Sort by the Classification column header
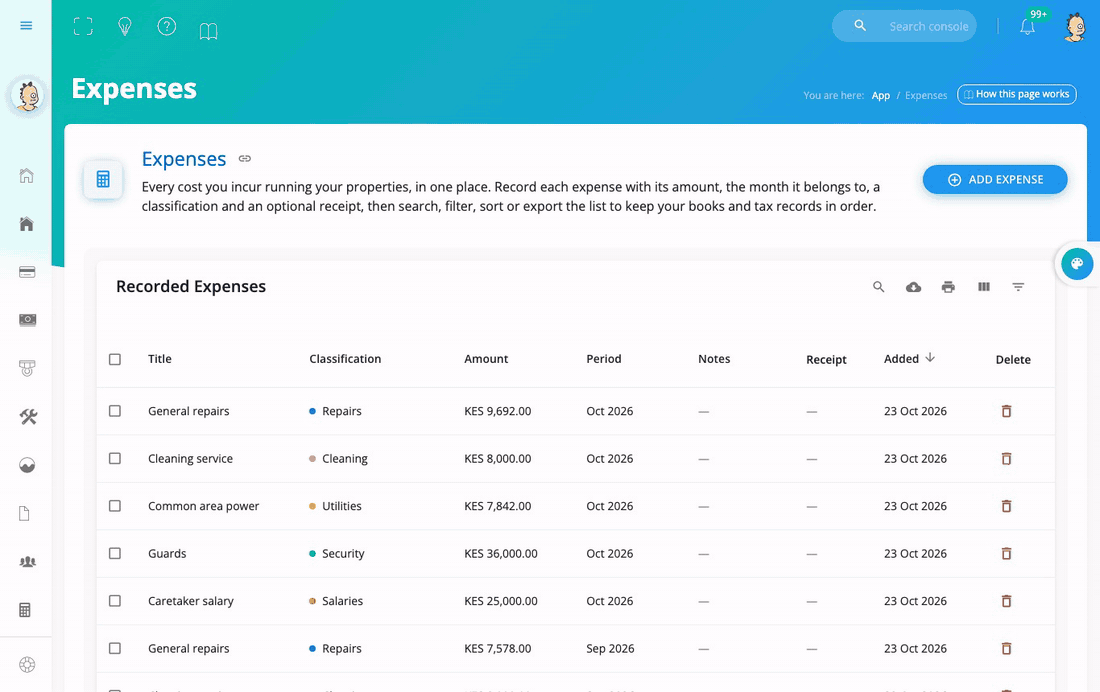The image size is (1100, 692). [345, 359]
